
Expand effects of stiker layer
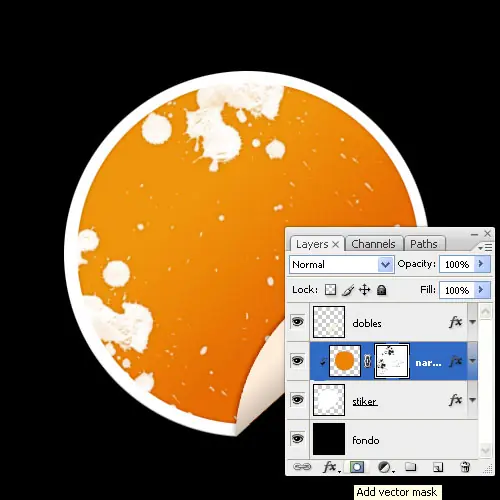[x=473, y=400]
